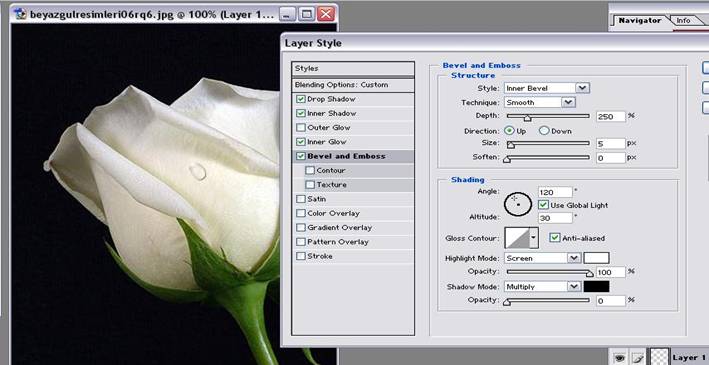The image size is (709, 365).
Task: Switch to the Navigator tab
Action: [639, 21]
